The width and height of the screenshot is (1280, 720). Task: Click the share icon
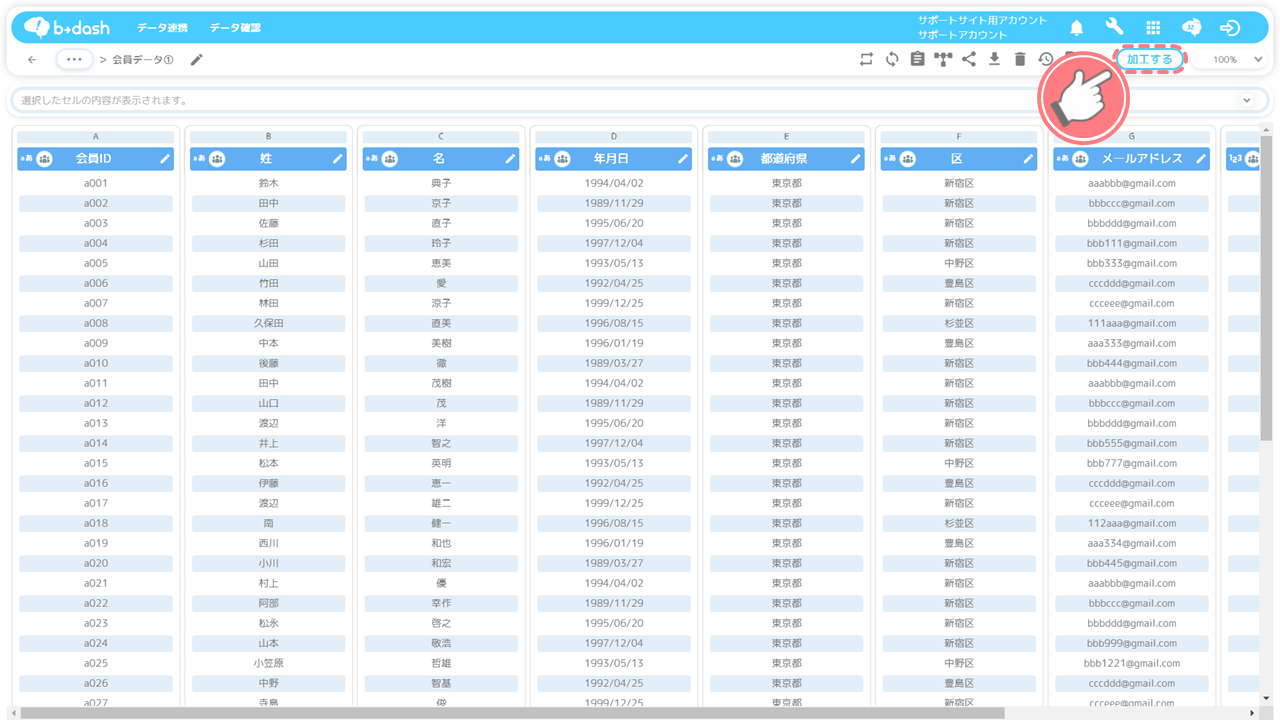coord(969,60)
